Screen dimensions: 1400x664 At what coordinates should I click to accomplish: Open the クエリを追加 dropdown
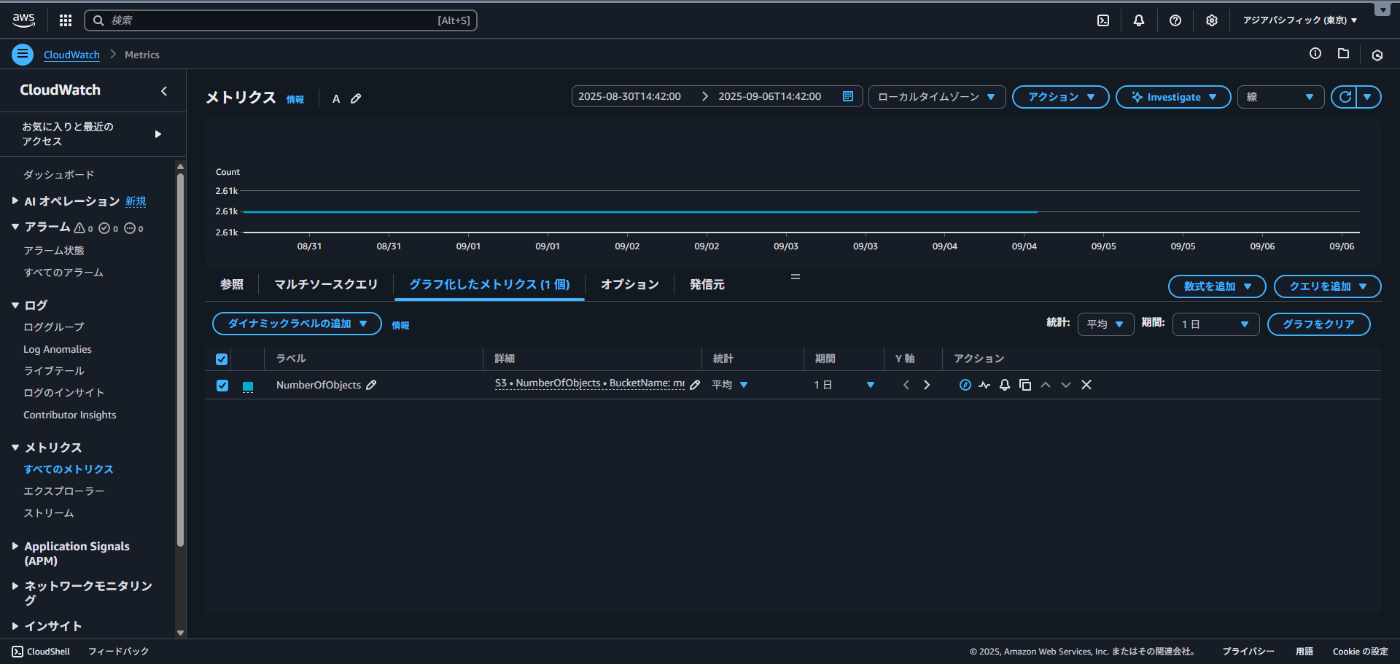click(1328, 286)
